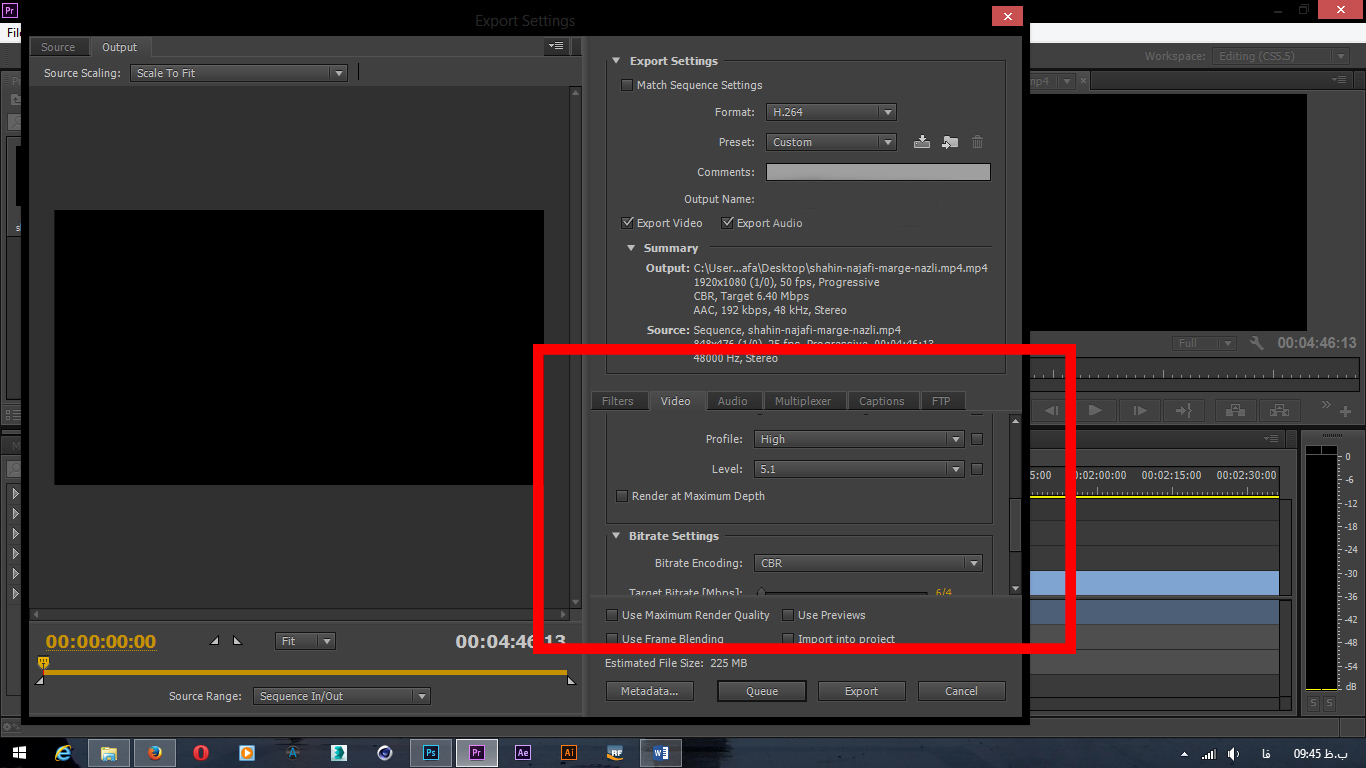Open the preview panel flyout menu icon
Viewport: 1366px width, 768px height.
557,46
